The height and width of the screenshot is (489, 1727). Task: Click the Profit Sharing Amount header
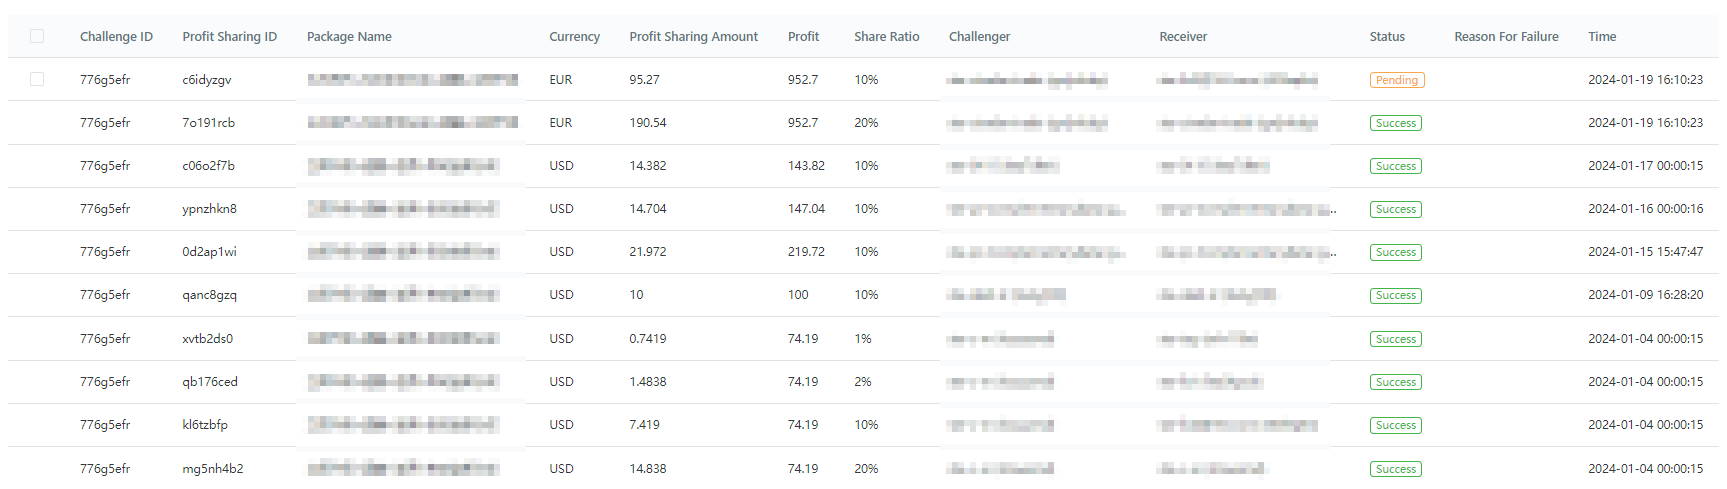coord(693,37)
